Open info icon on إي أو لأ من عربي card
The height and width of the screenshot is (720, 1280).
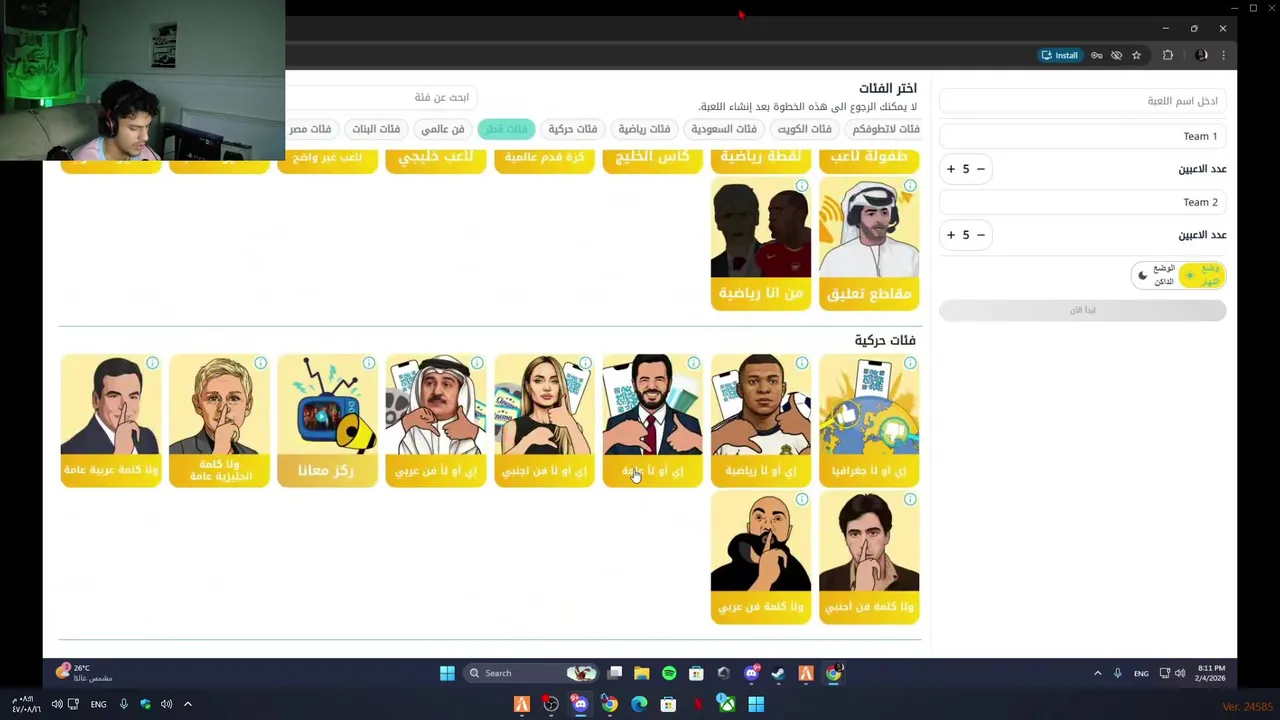[477, 363]
